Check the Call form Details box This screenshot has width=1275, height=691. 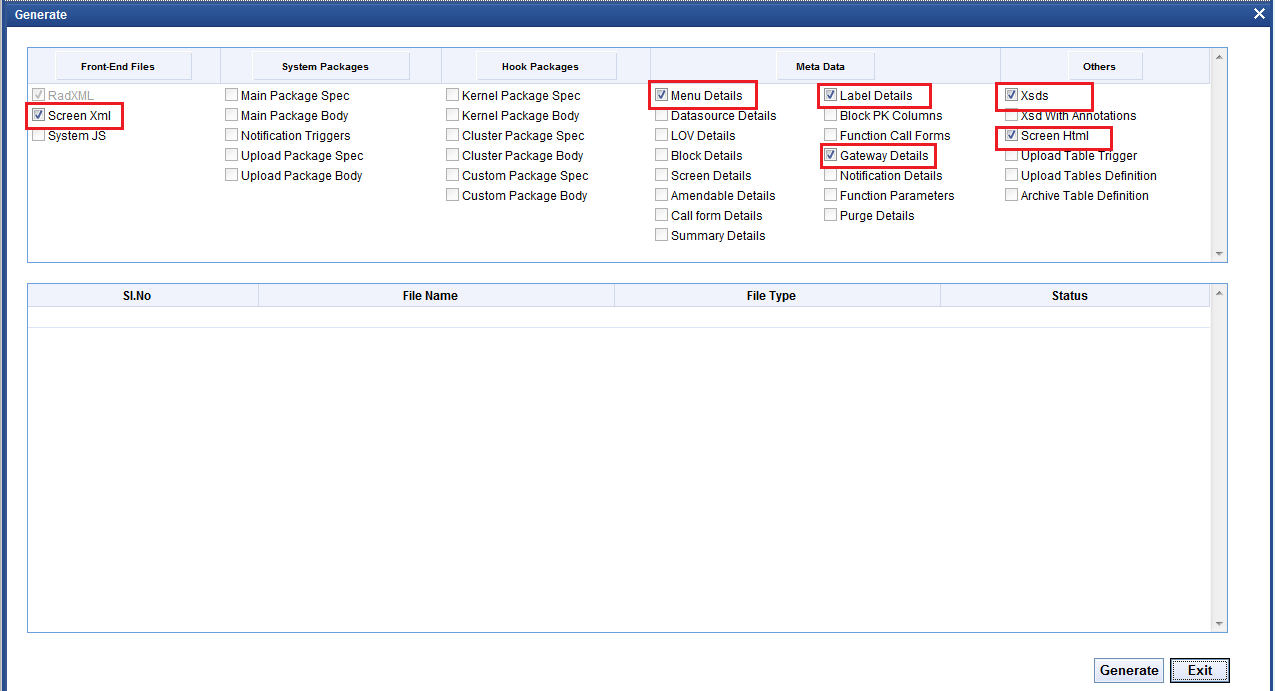click(x=662, y=216)
